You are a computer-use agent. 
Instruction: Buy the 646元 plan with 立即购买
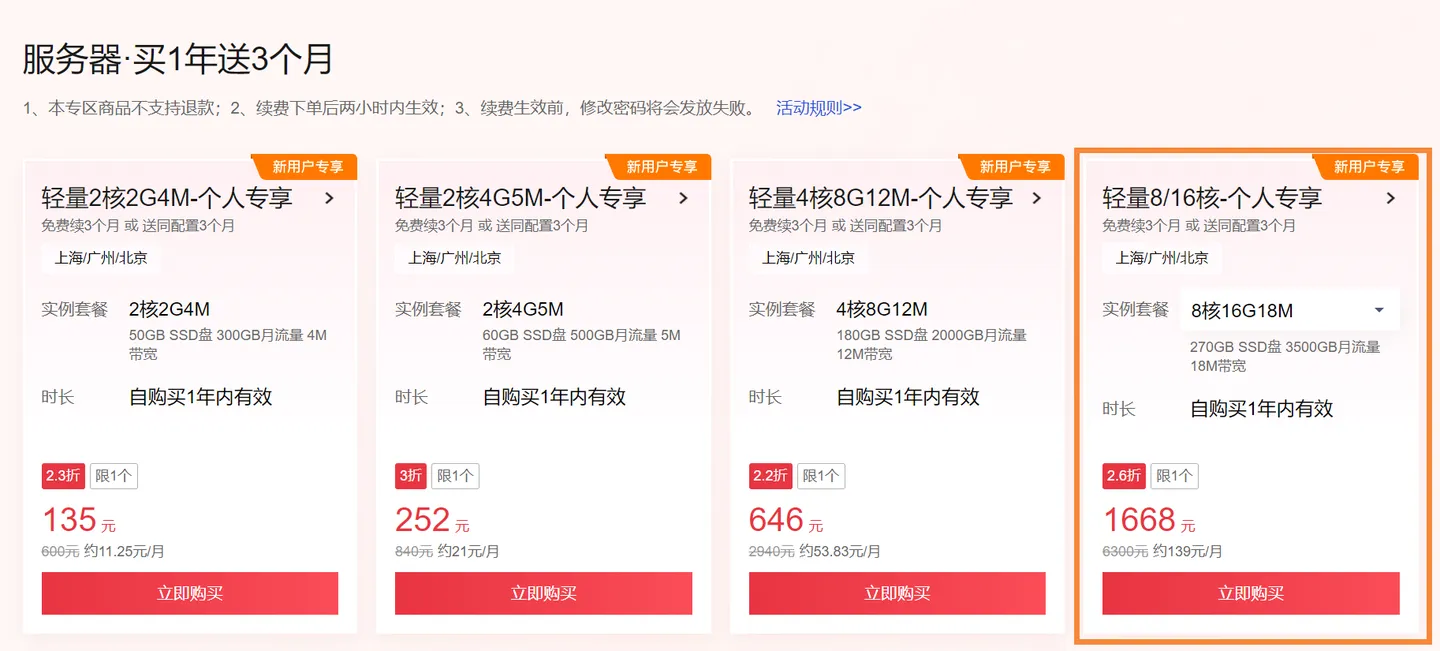(x=897, y=593)
